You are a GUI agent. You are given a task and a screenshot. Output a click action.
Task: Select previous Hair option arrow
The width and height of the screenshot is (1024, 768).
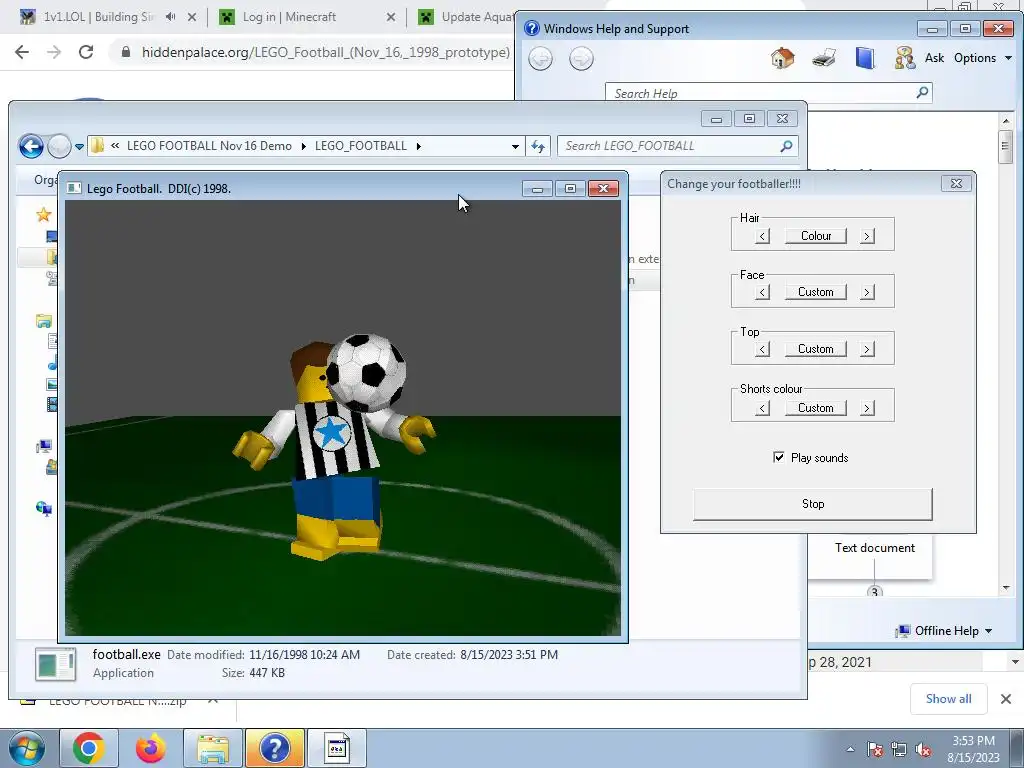click(x=762, y=236)
